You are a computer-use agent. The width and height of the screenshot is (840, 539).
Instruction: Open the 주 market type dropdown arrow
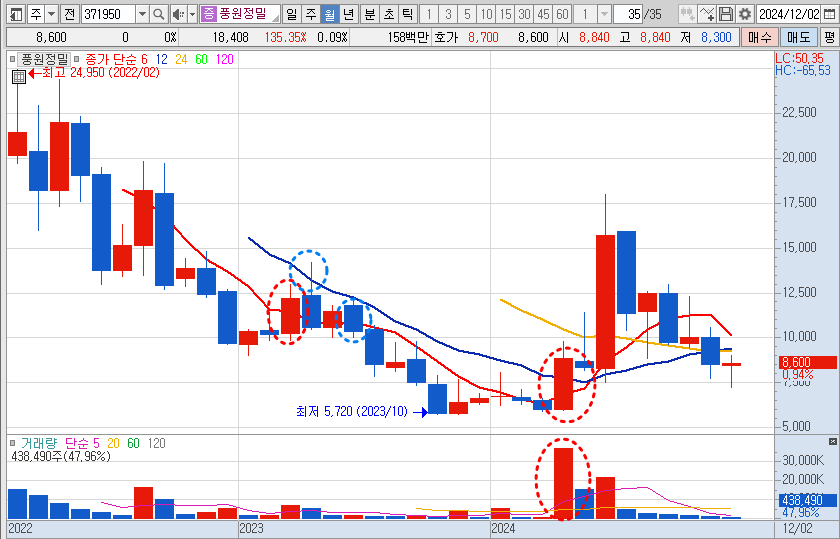51,14
